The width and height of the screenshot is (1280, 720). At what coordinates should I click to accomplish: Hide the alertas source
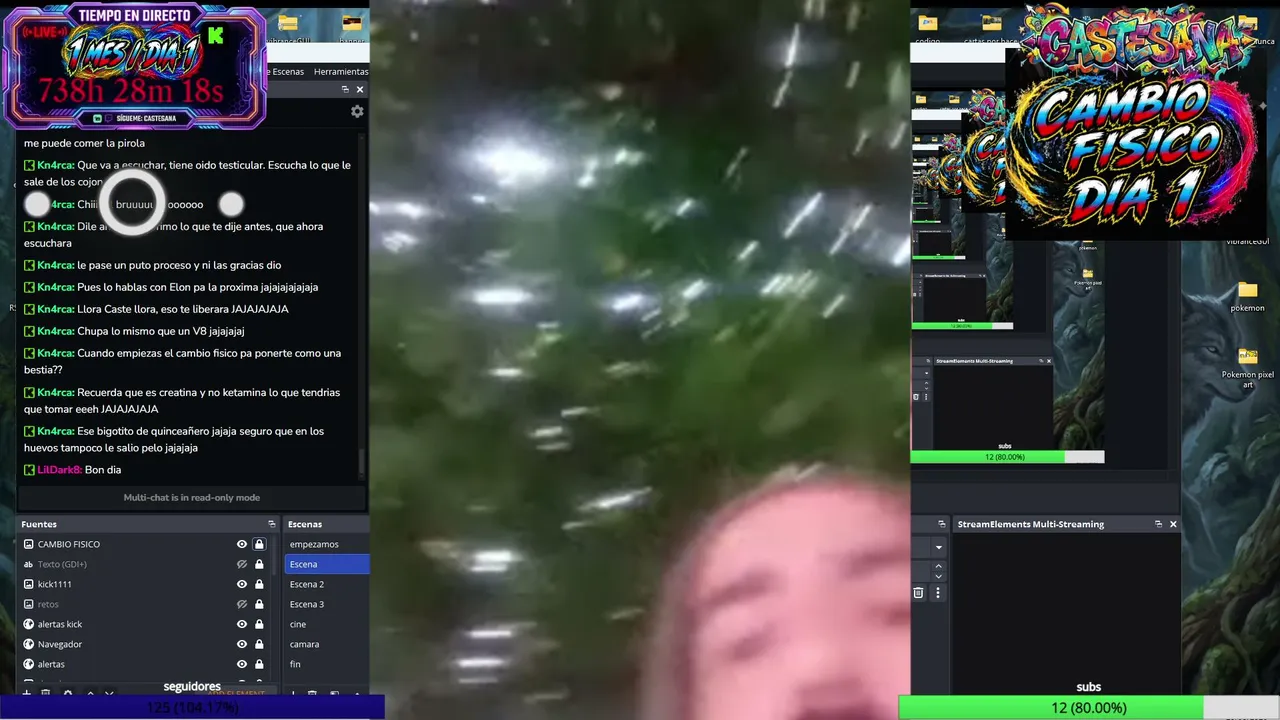coord(241,664)
